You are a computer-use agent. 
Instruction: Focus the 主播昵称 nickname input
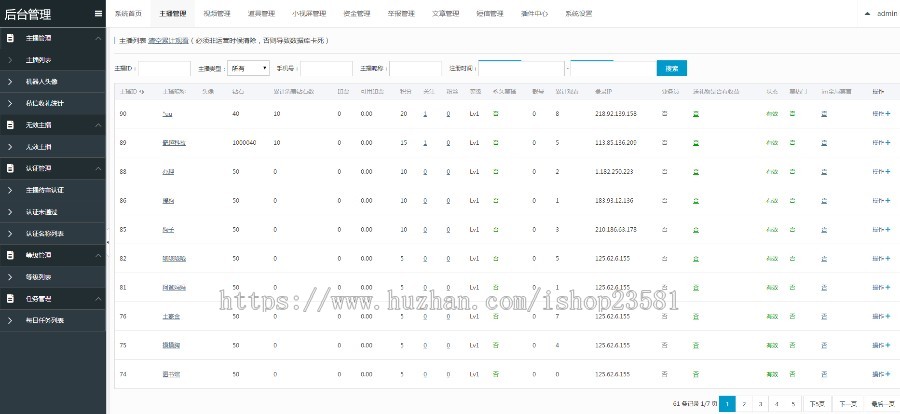[x=415, y=68]
